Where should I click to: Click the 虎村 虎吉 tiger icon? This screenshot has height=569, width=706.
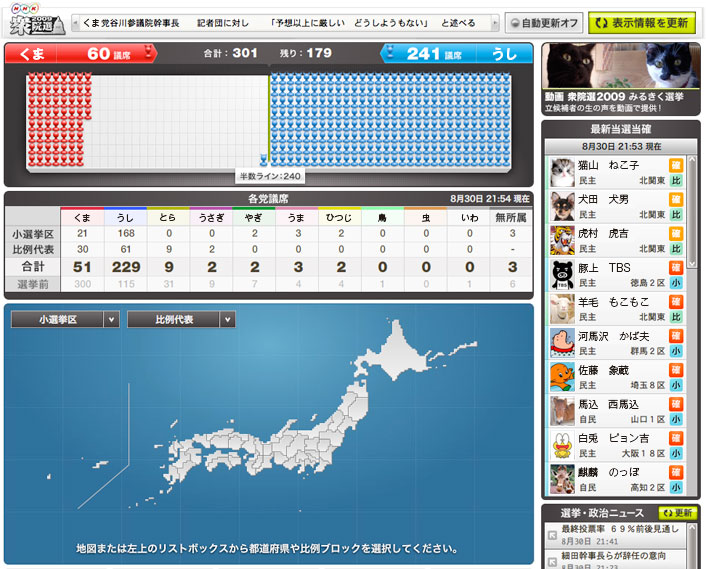coord(562,240)
